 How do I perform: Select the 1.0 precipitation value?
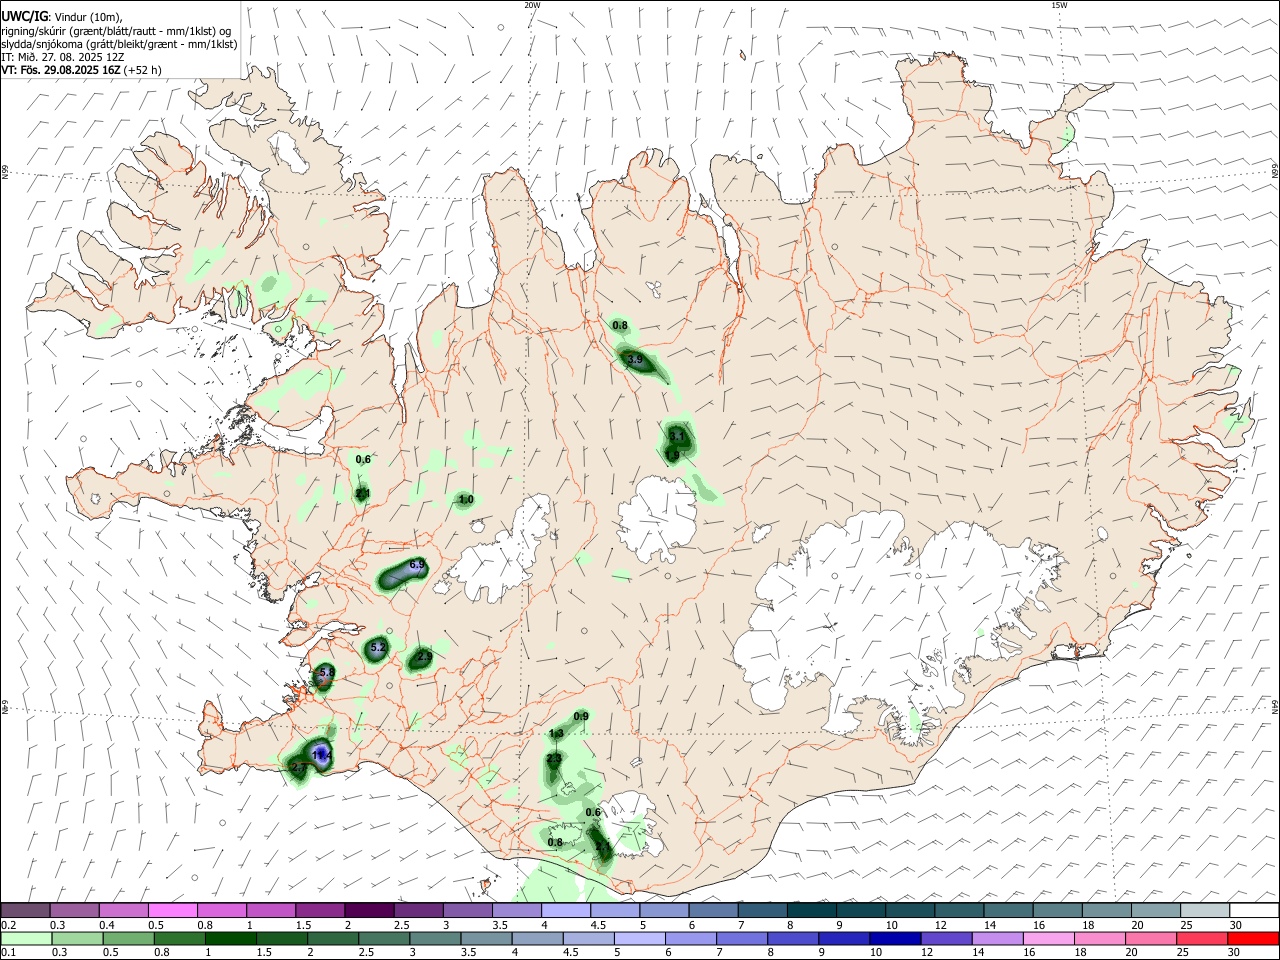pos(466,499)
